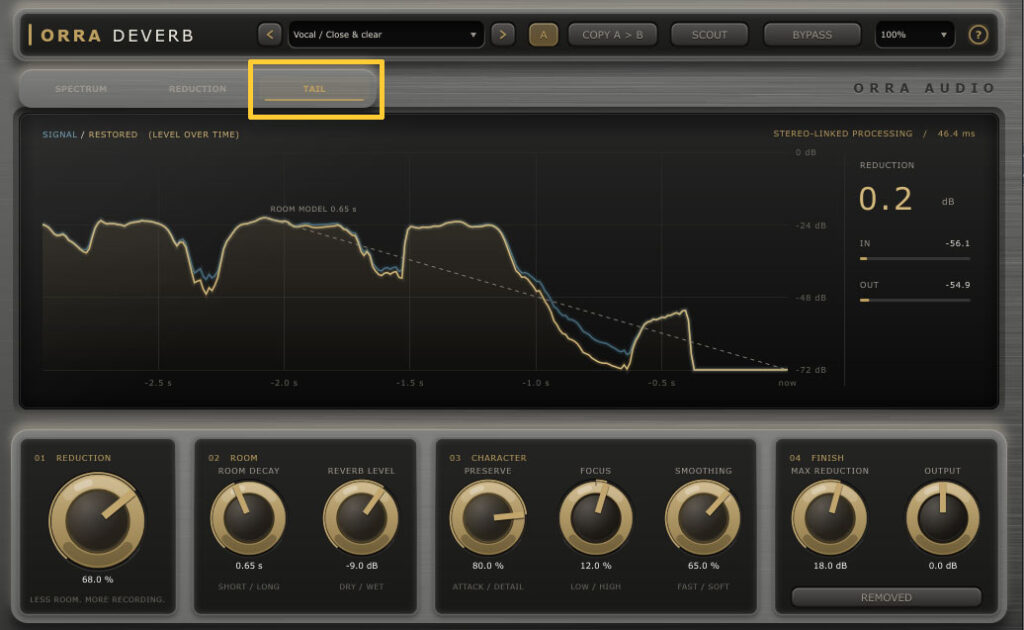Click the ORRA AUDIO brand text
The image size is (1024, 630).
point(924,88)
